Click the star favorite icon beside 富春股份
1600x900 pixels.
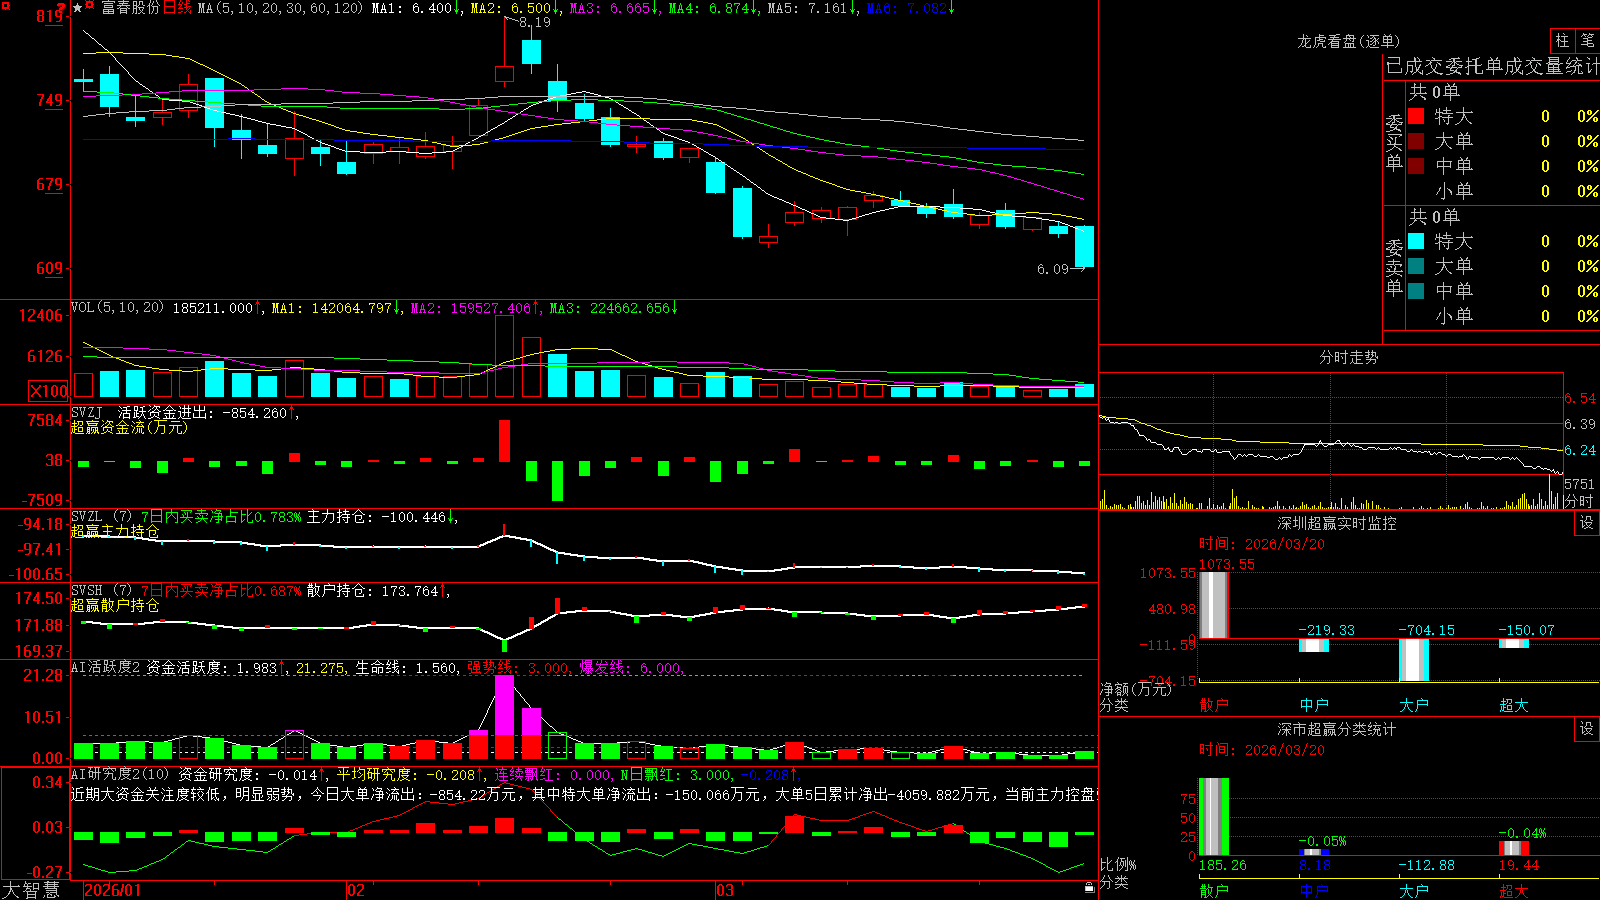point(78,8)
